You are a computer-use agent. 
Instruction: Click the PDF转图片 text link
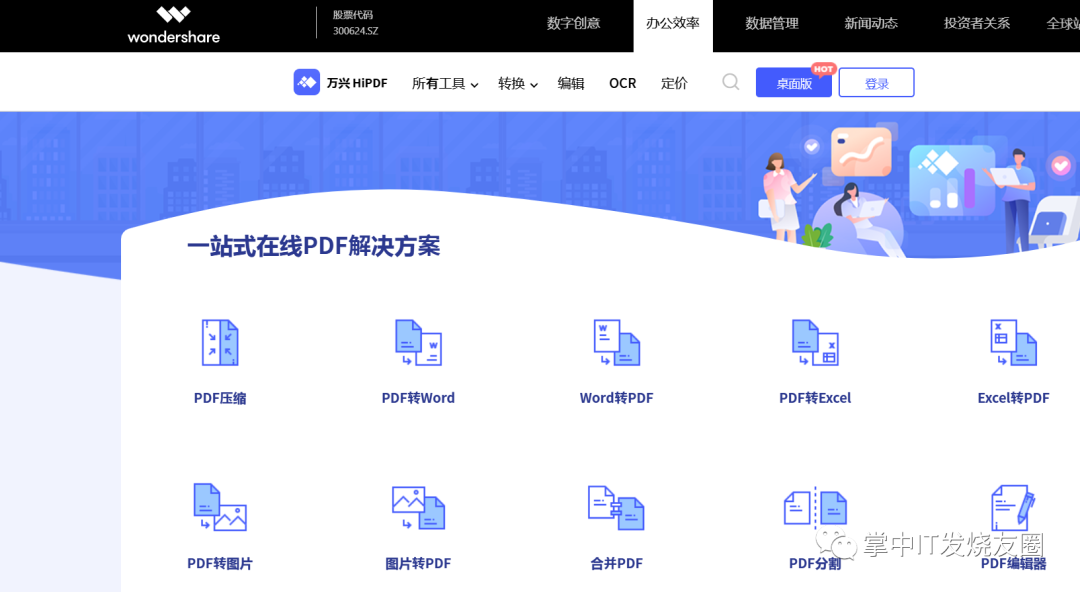(220, 564)
